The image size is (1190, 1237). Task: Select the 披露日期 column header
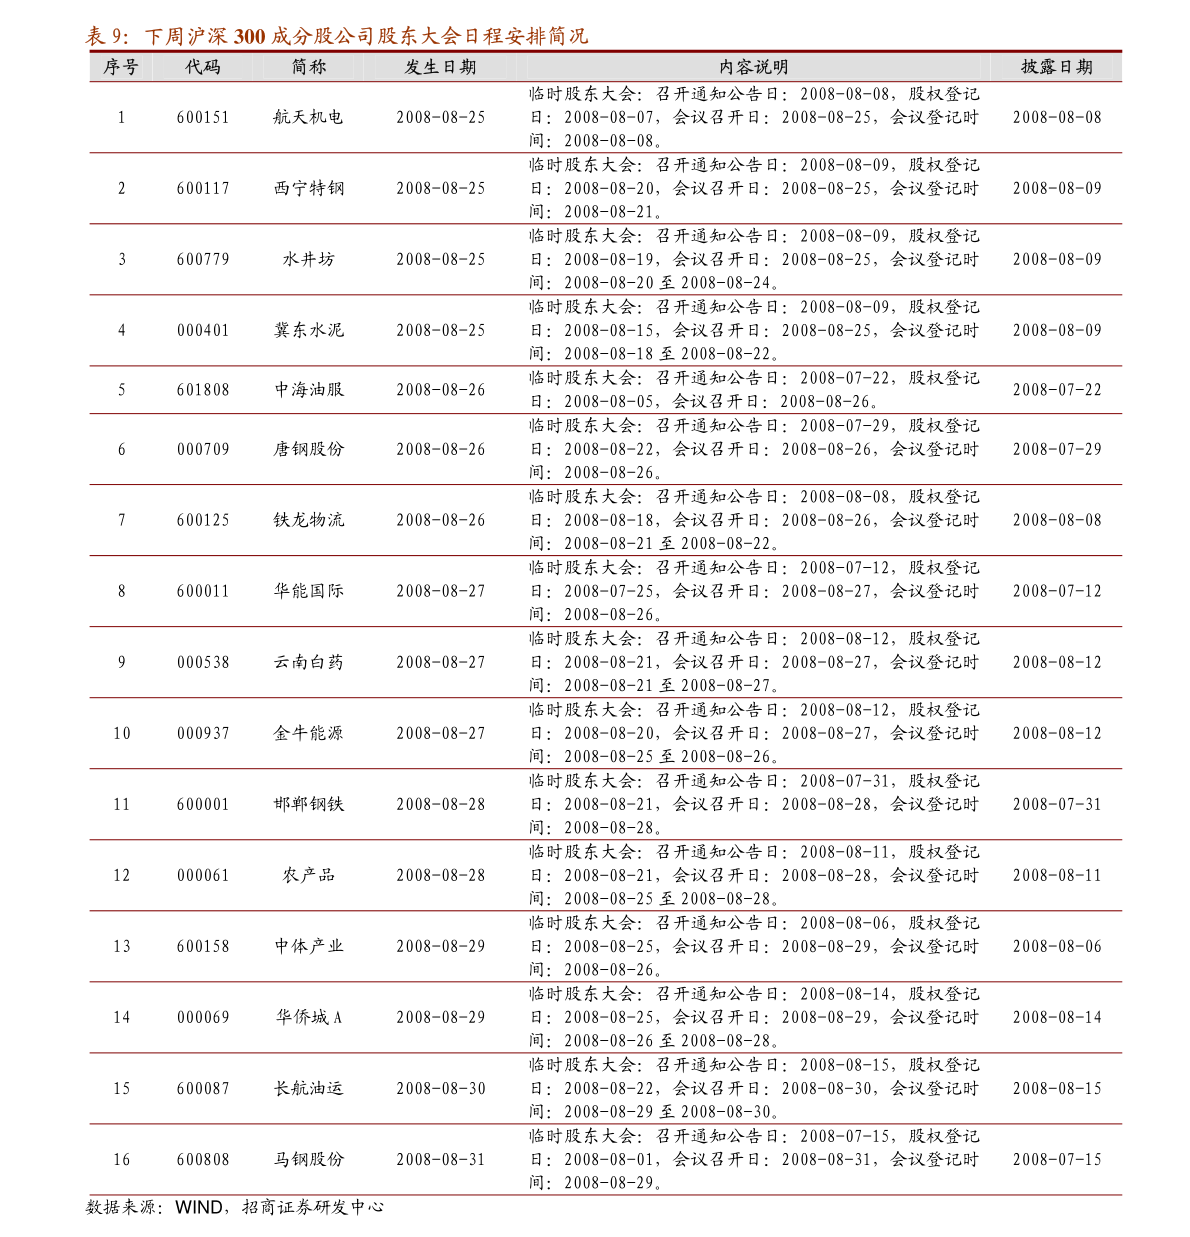tap(1056, 67)
